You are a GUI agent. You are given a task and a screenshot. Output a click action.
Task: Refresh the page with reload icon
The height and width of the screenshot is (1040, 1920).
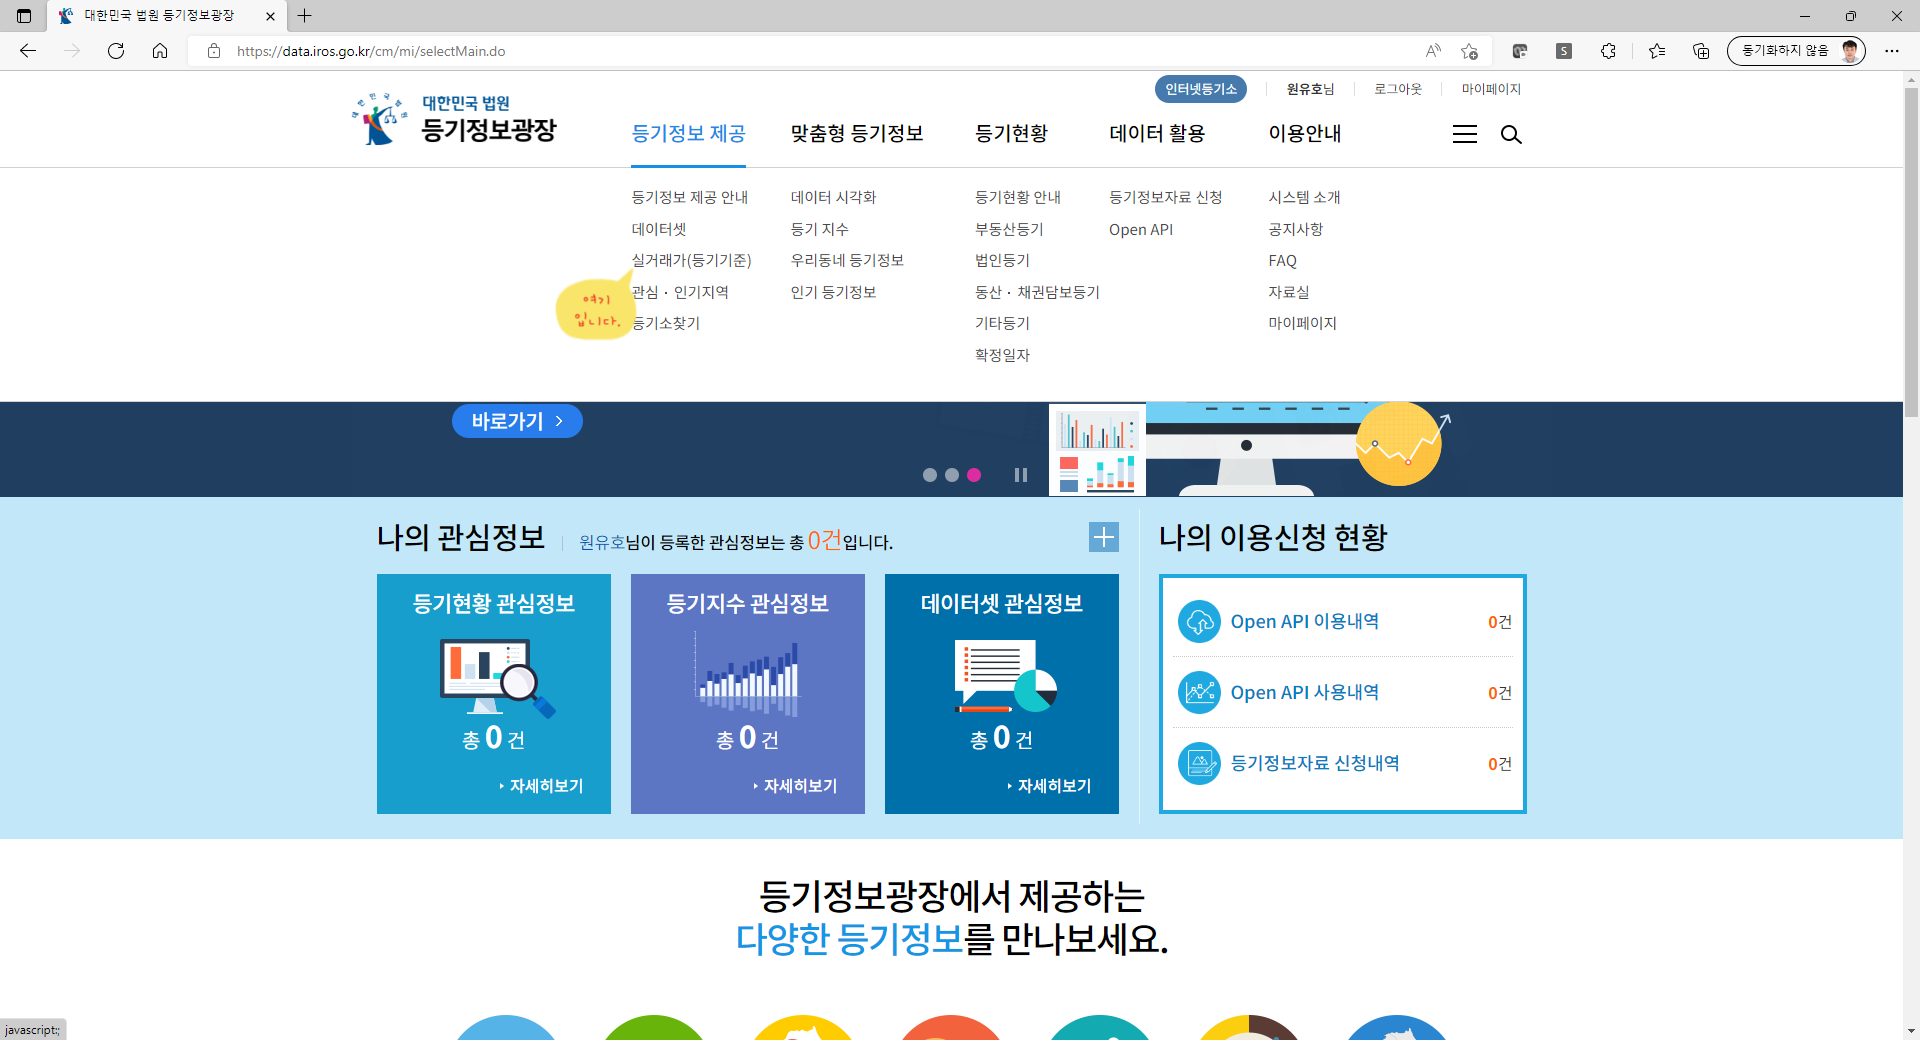coord(116,51)
